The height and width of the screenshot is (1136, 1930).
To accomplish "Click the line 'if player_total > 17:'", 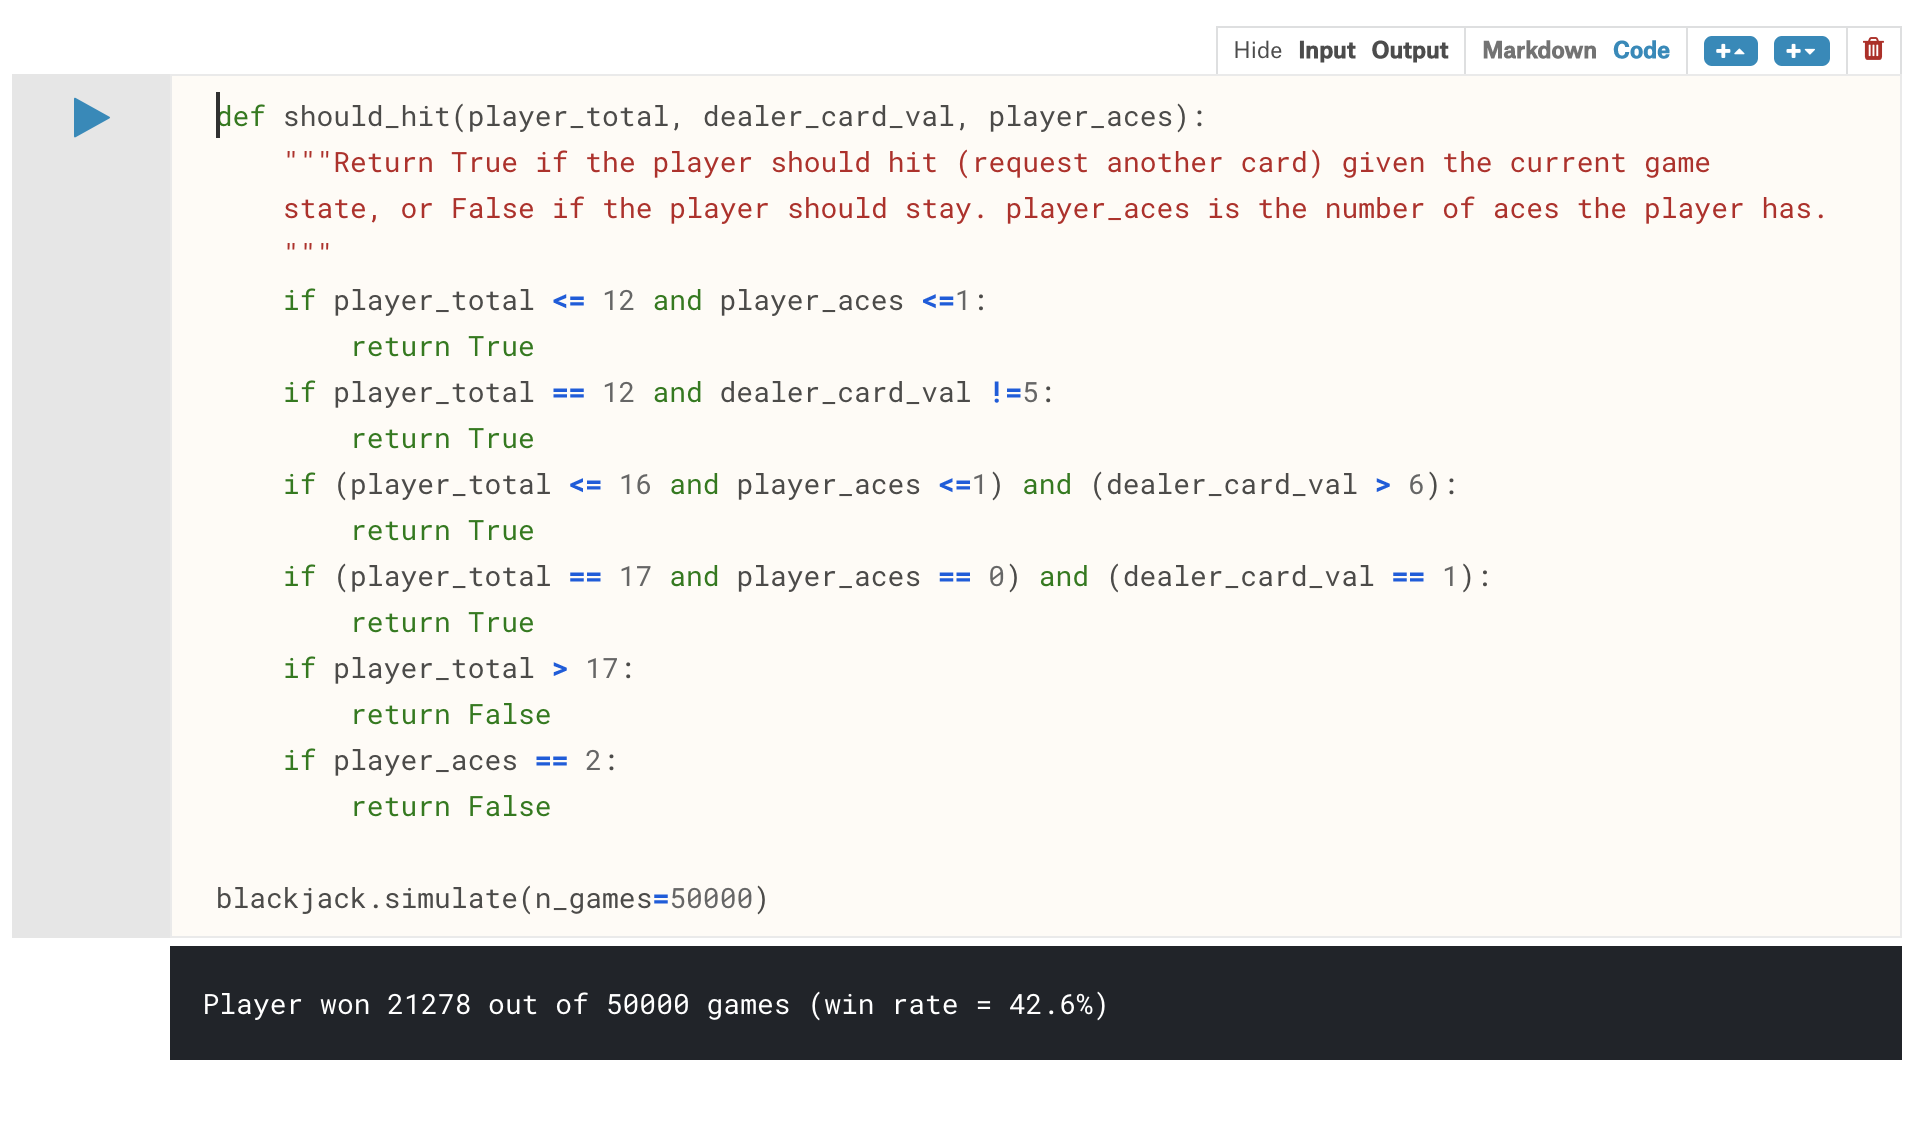I will (459, 669).
